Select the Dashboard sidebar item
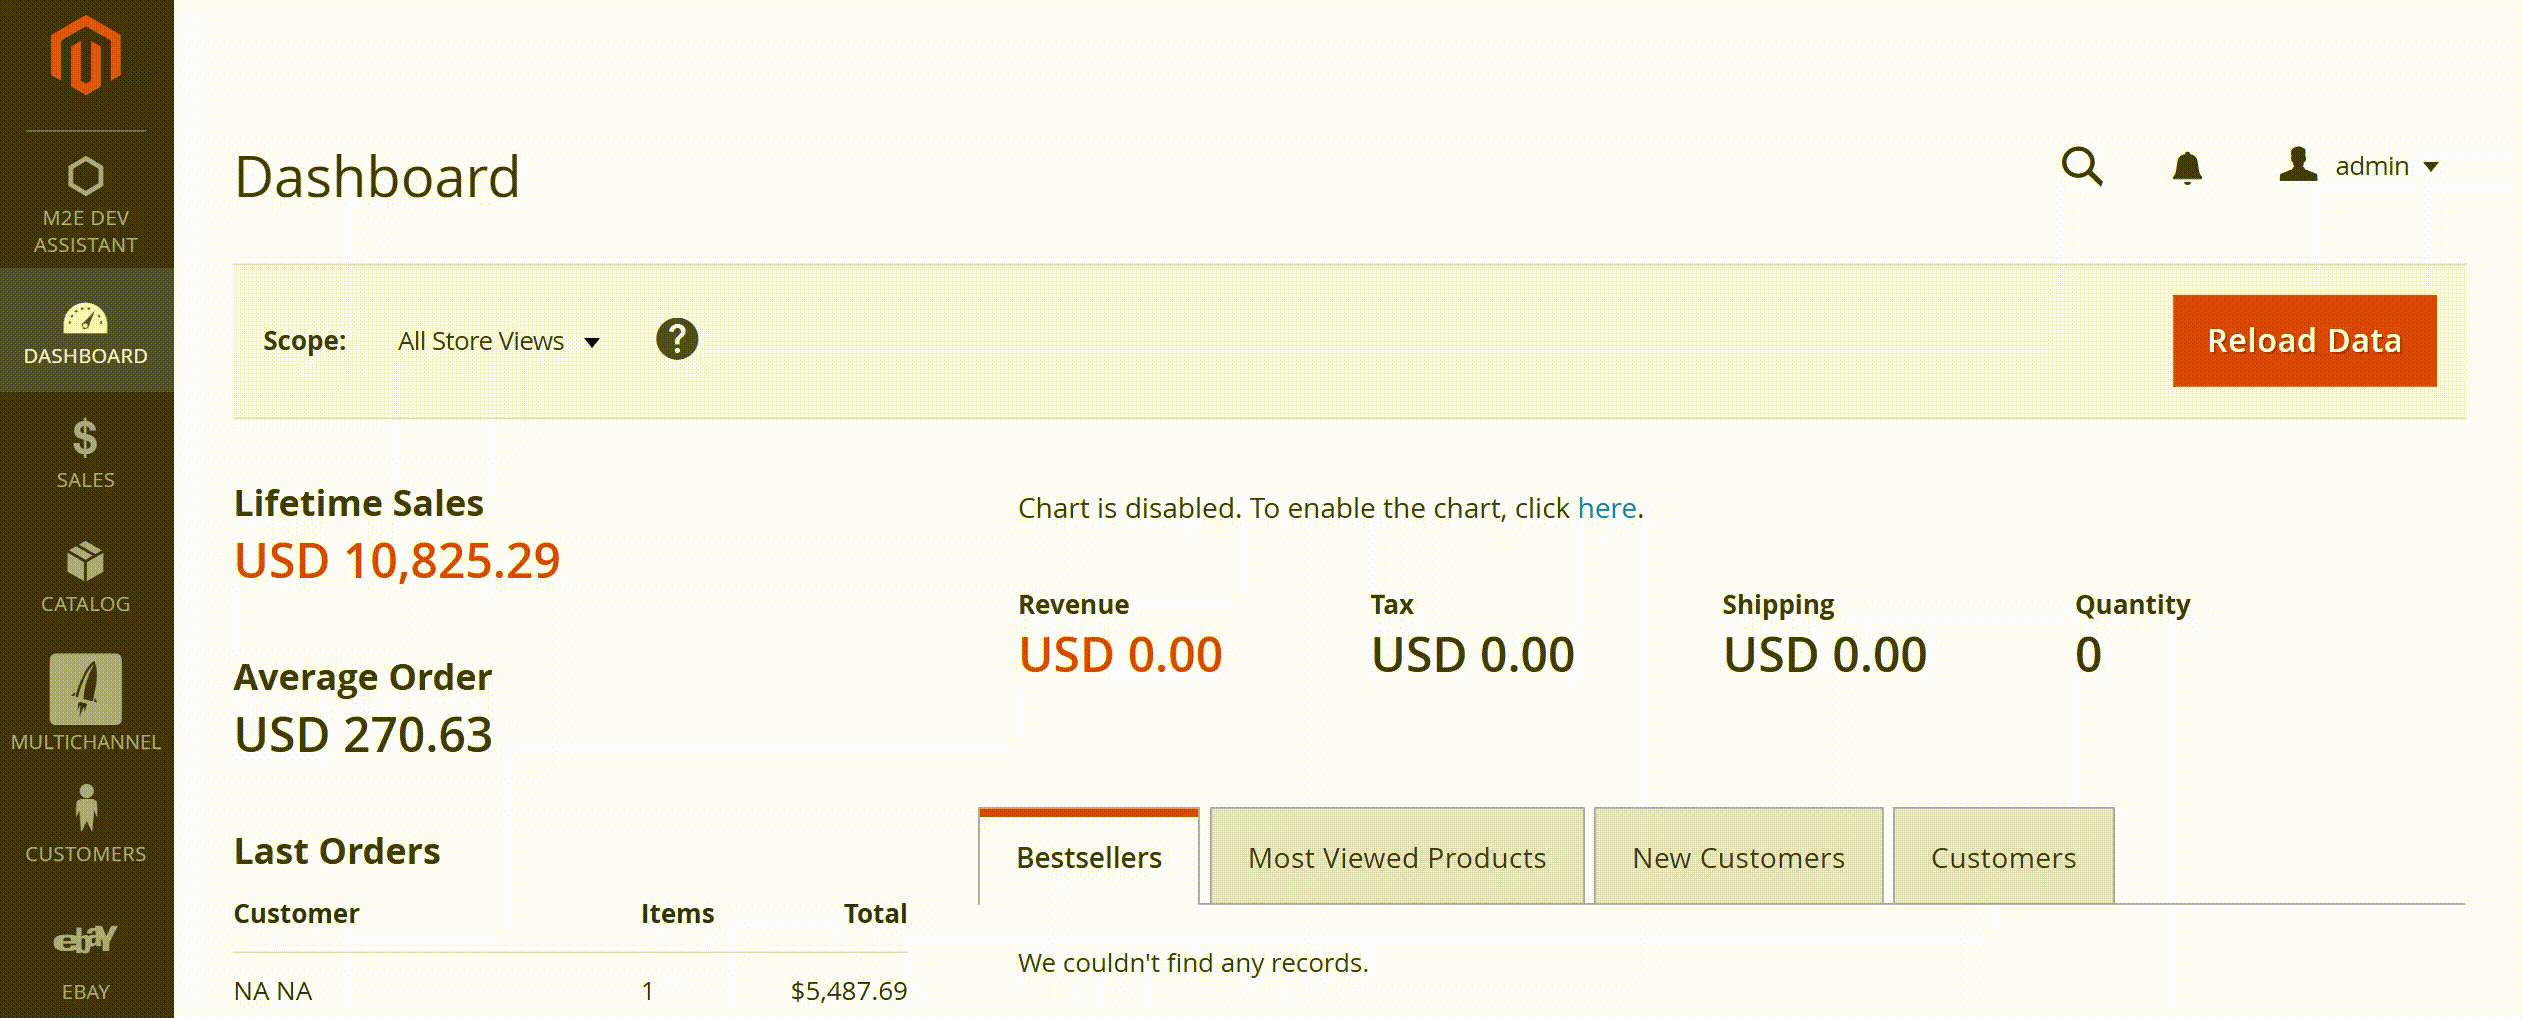2522x1018 pixels. coord(86,332)
